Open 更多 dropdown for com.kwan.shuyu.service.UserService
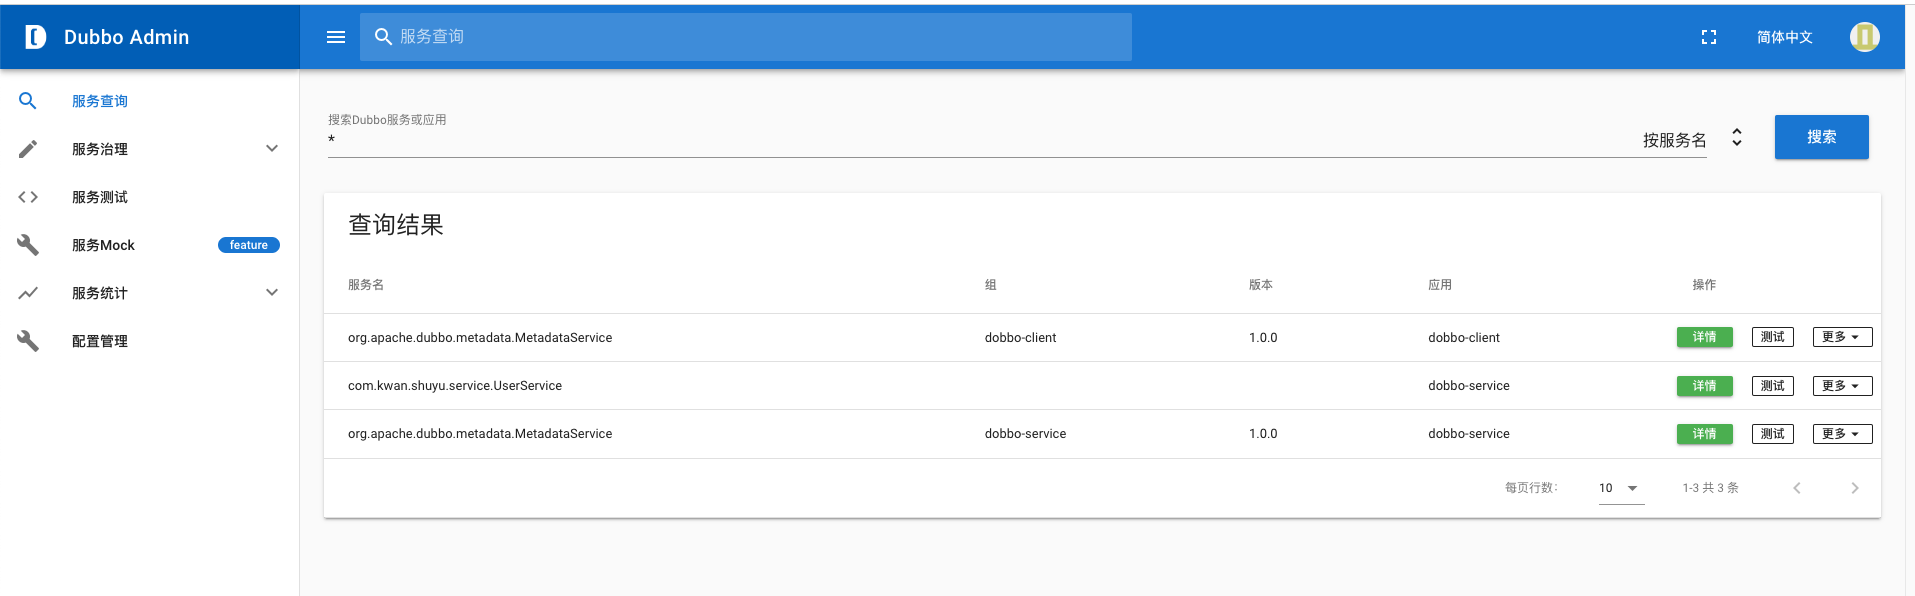The image size is (1915, 596). coord(1842,386)
